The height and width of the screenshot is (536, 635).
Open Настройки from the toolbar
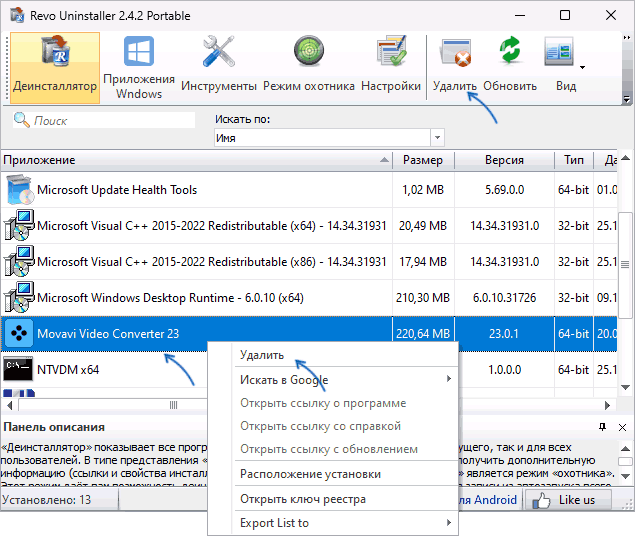391,68
